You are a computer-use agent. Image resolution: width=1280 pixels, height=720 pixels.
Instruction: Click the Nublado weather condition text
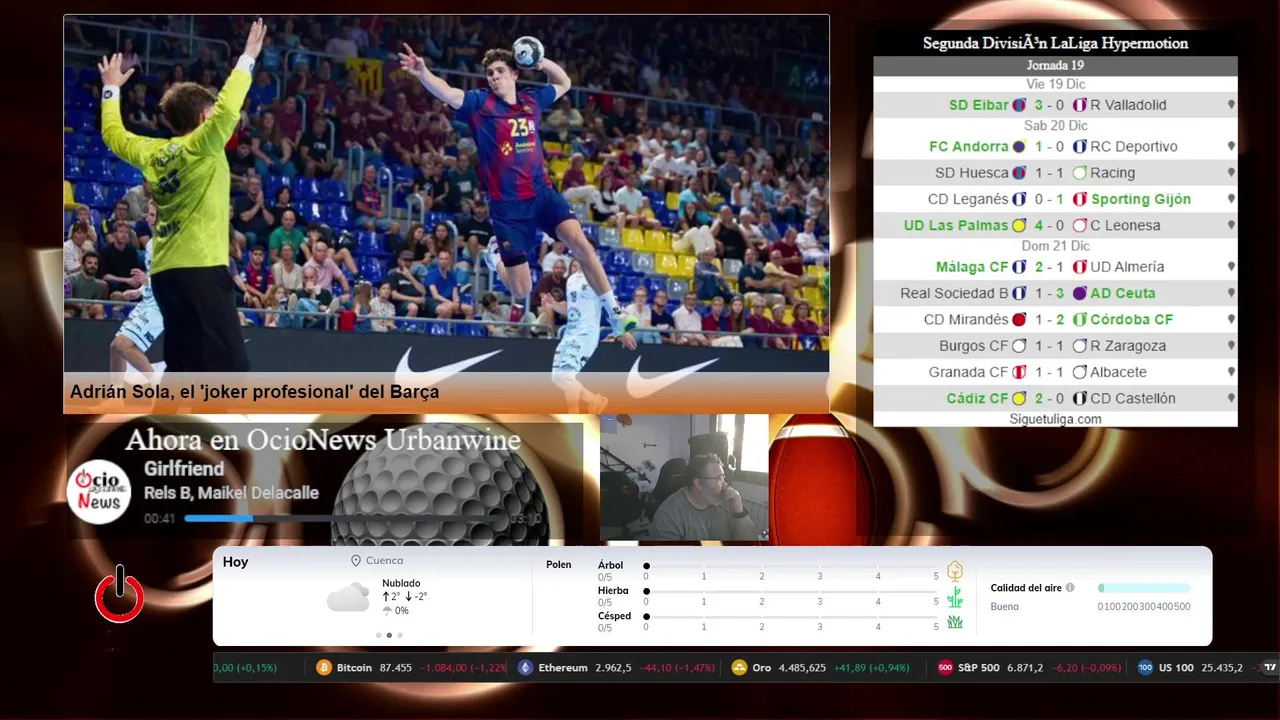click(401, 583)
